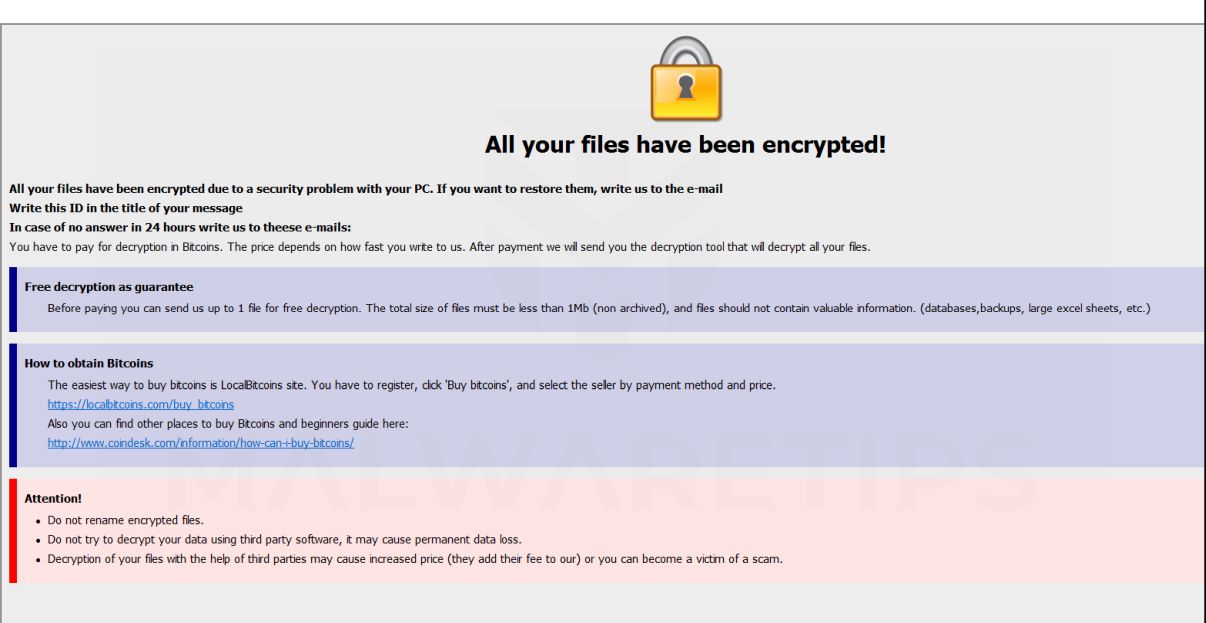This screenshot has width=1206, height=623.
Task: Click the "Also you can find other places" line
Action: pos(228,424)
